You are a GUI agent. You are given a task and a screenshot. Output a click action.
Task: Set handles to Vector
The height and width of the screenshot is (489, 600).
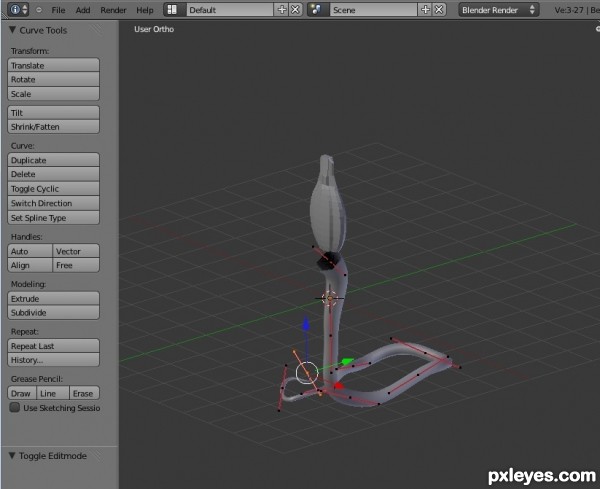point(76,251)
